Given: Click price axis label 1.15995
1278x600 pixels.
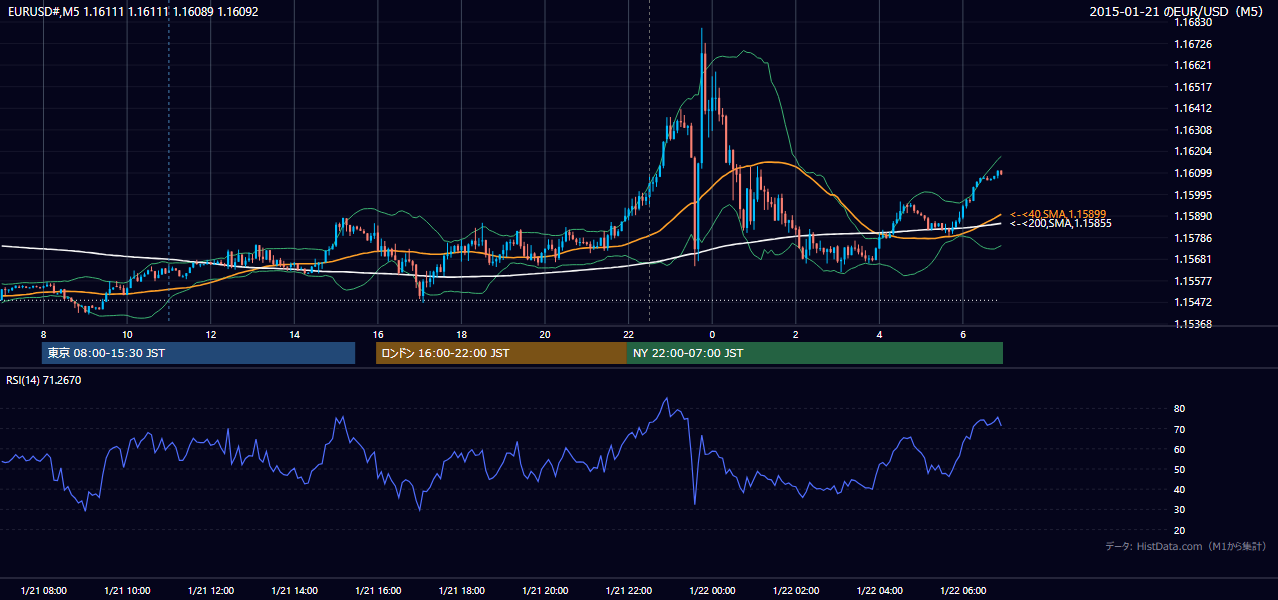Looking at the screenshot, I should [x=1193, y=195].
